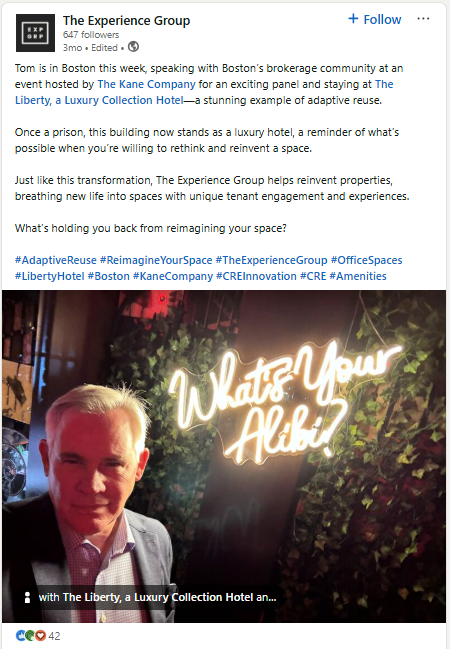Click the globe public visibility icon
The image size is (450, 649).
point(133,47)
